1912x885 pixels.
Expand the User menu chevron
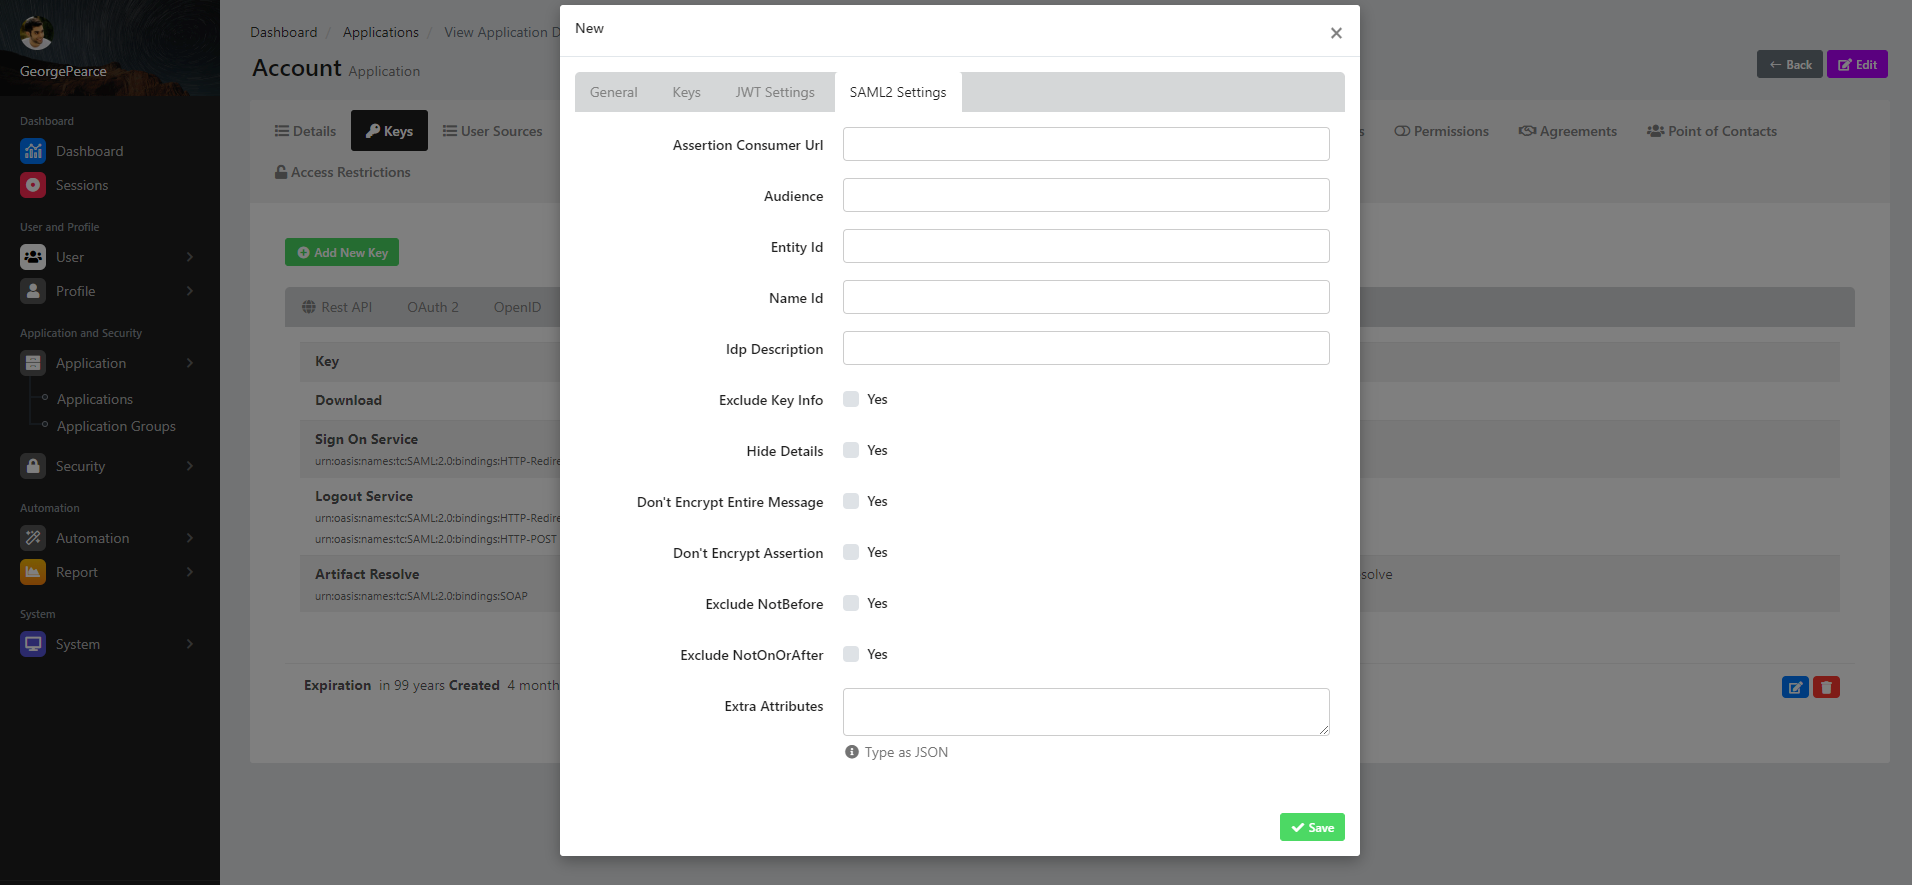coord(190,257)
